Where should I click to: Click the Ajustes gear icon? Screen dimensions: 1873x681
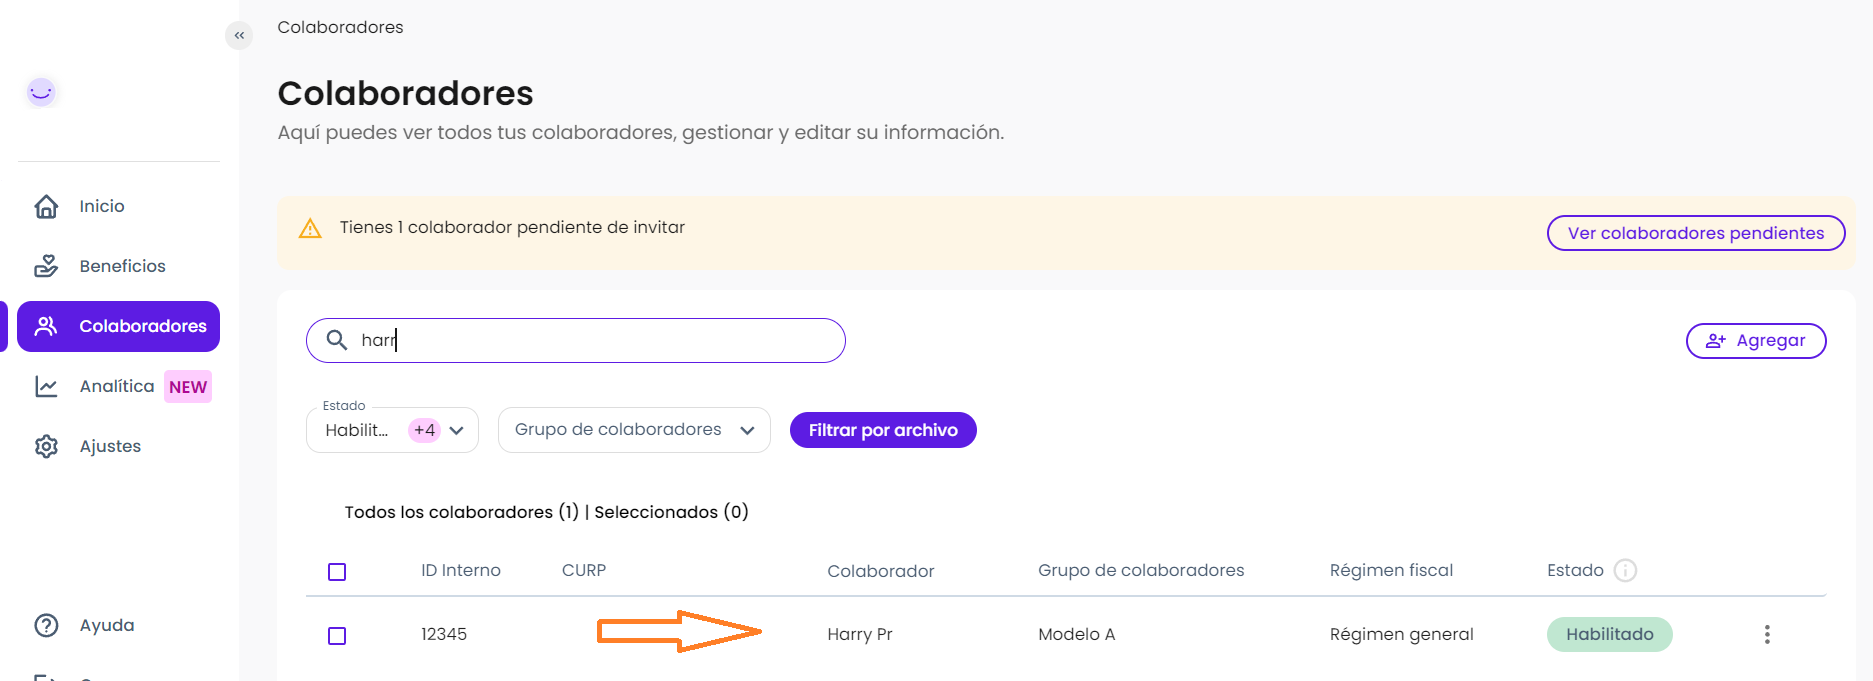pyautogui.click(x=47, y=446)
